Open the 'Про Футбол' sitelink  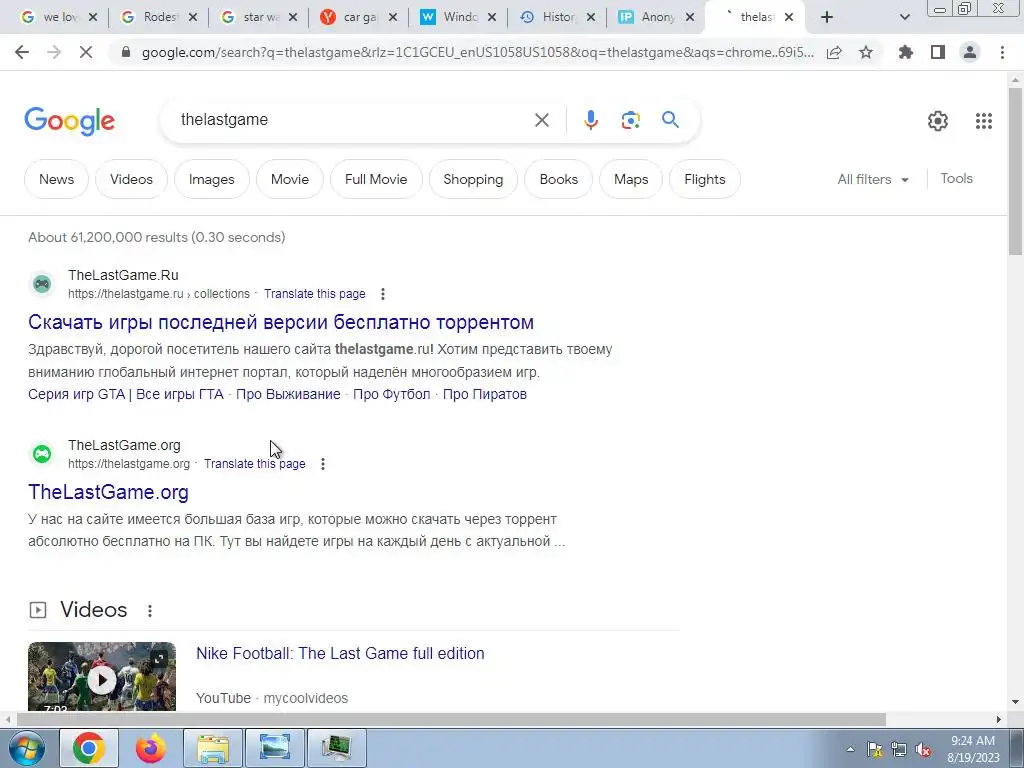coord(392,394)
